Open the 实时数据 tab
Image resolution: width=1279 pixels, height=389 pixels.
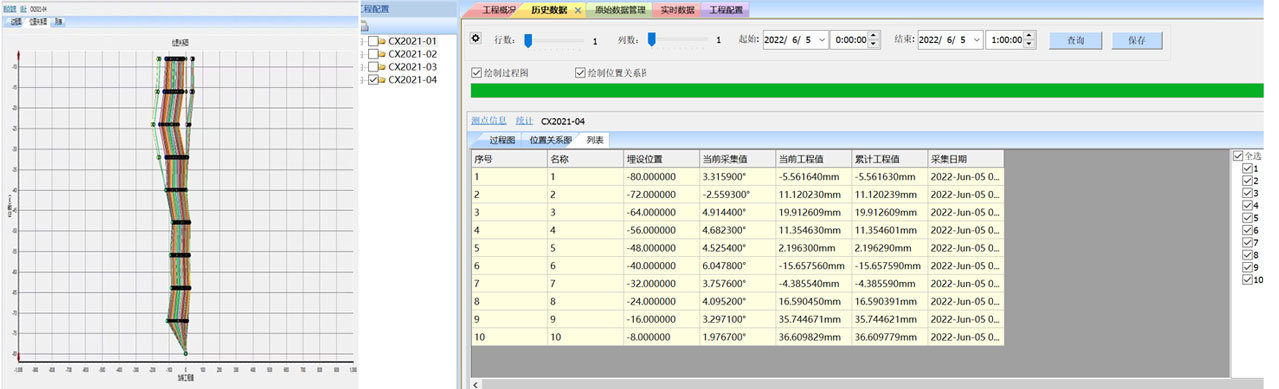point(677,10)
